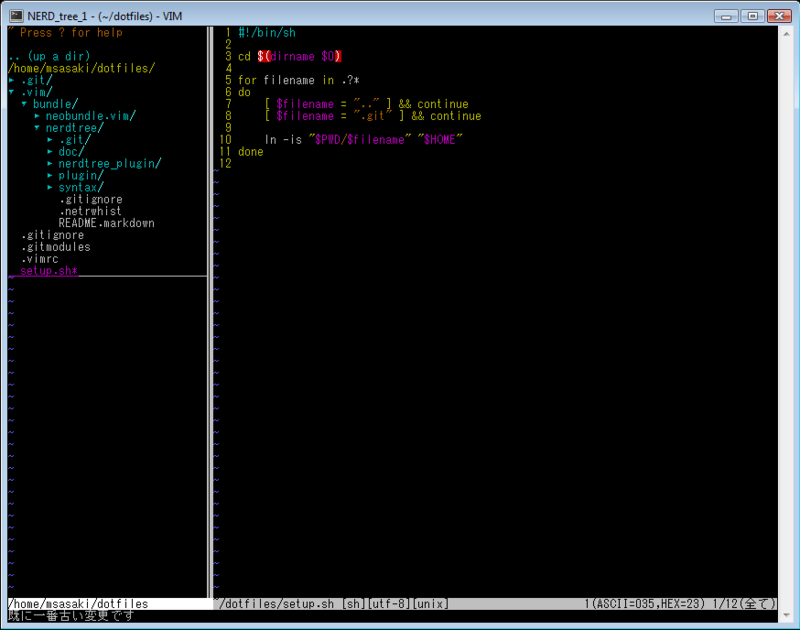Select the .gitmodules file
Image resolution: width=800 pixels, height=630 pixels.
pos(56,247)
